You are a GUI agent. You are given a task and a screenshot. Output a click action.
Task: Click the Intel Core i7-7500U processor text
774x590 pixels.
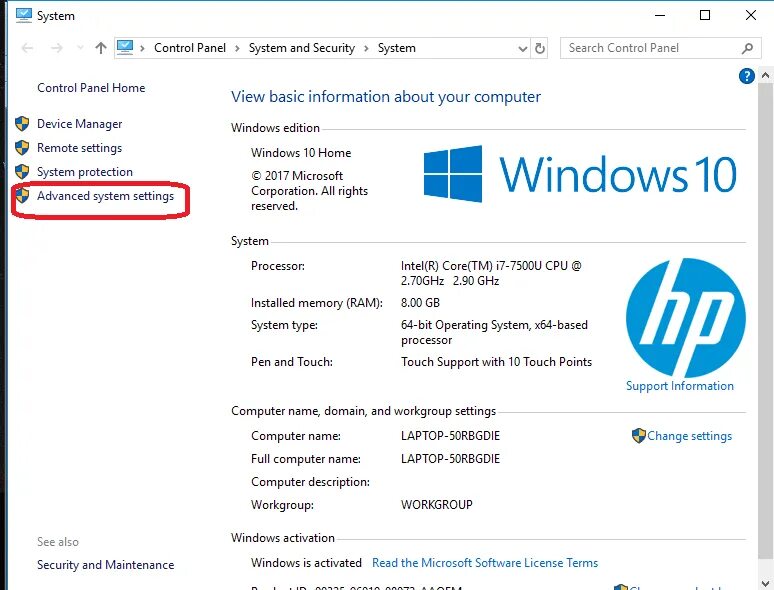[491, 273]
